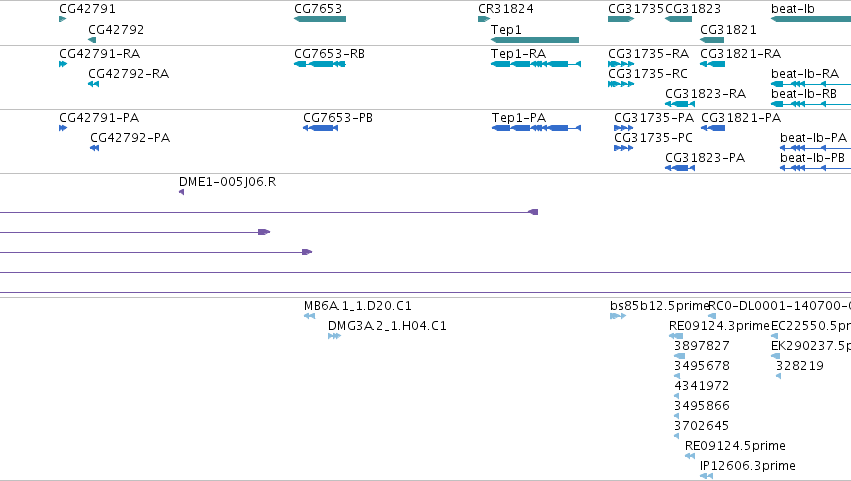
Task: Select the beat-Ib-RB transcript glyph
Action: pyautogui.click(x=811, y=104)
